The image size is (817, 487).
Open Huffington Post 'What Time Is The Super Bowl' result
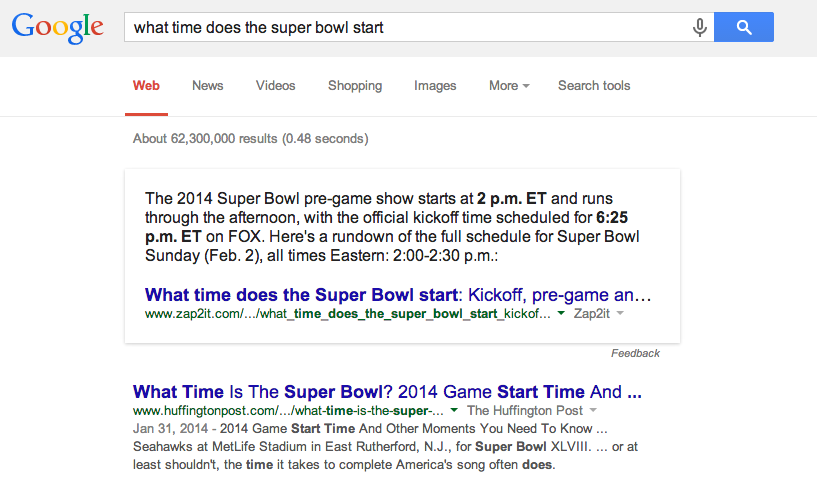pyautogui.click(x=387, y=392)
